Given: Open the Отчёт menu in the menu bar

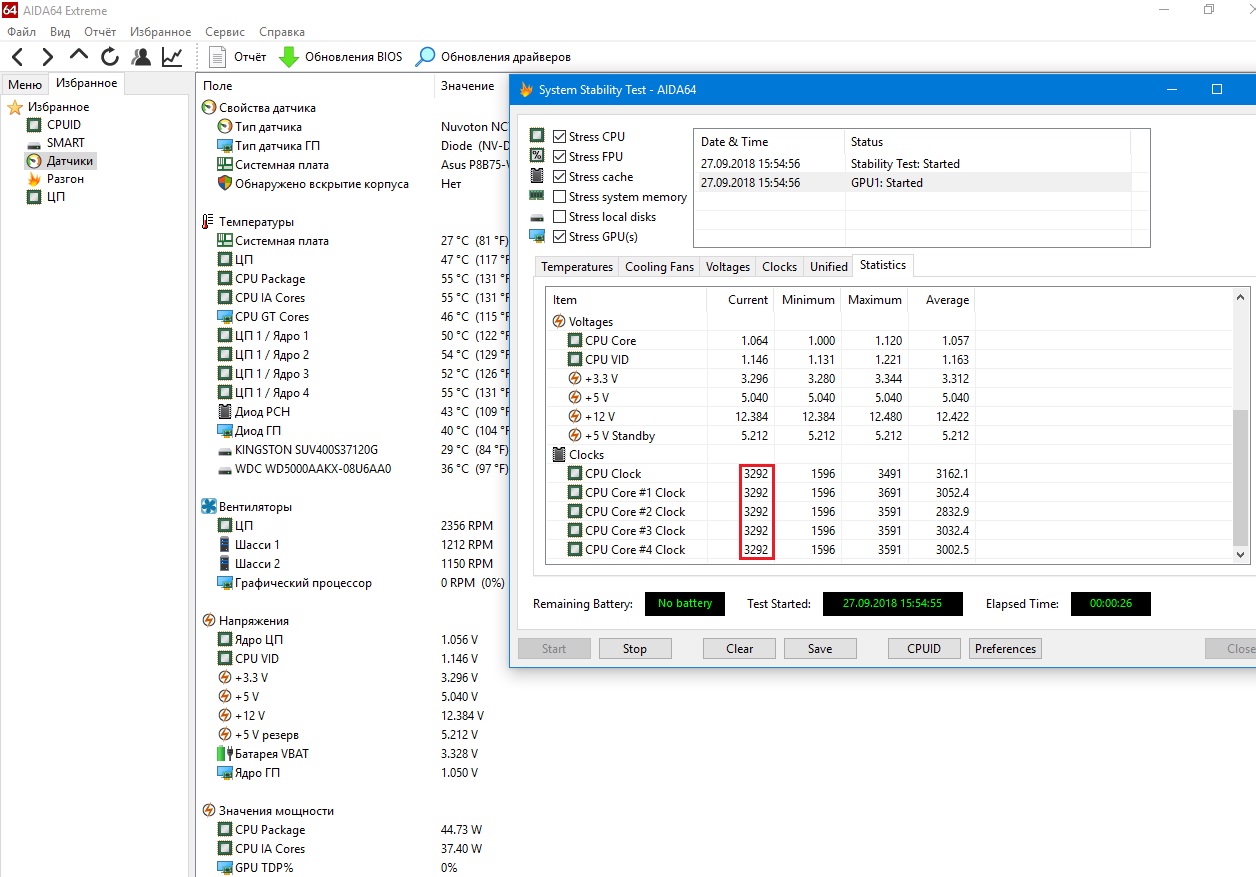Looking at the screenshot, I should point(100,32).
